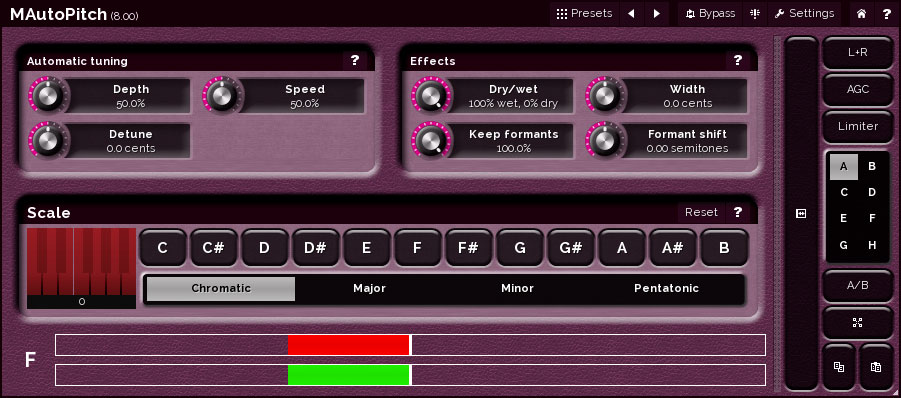
Task: Select preset slot F
Action: pos(872,218)
